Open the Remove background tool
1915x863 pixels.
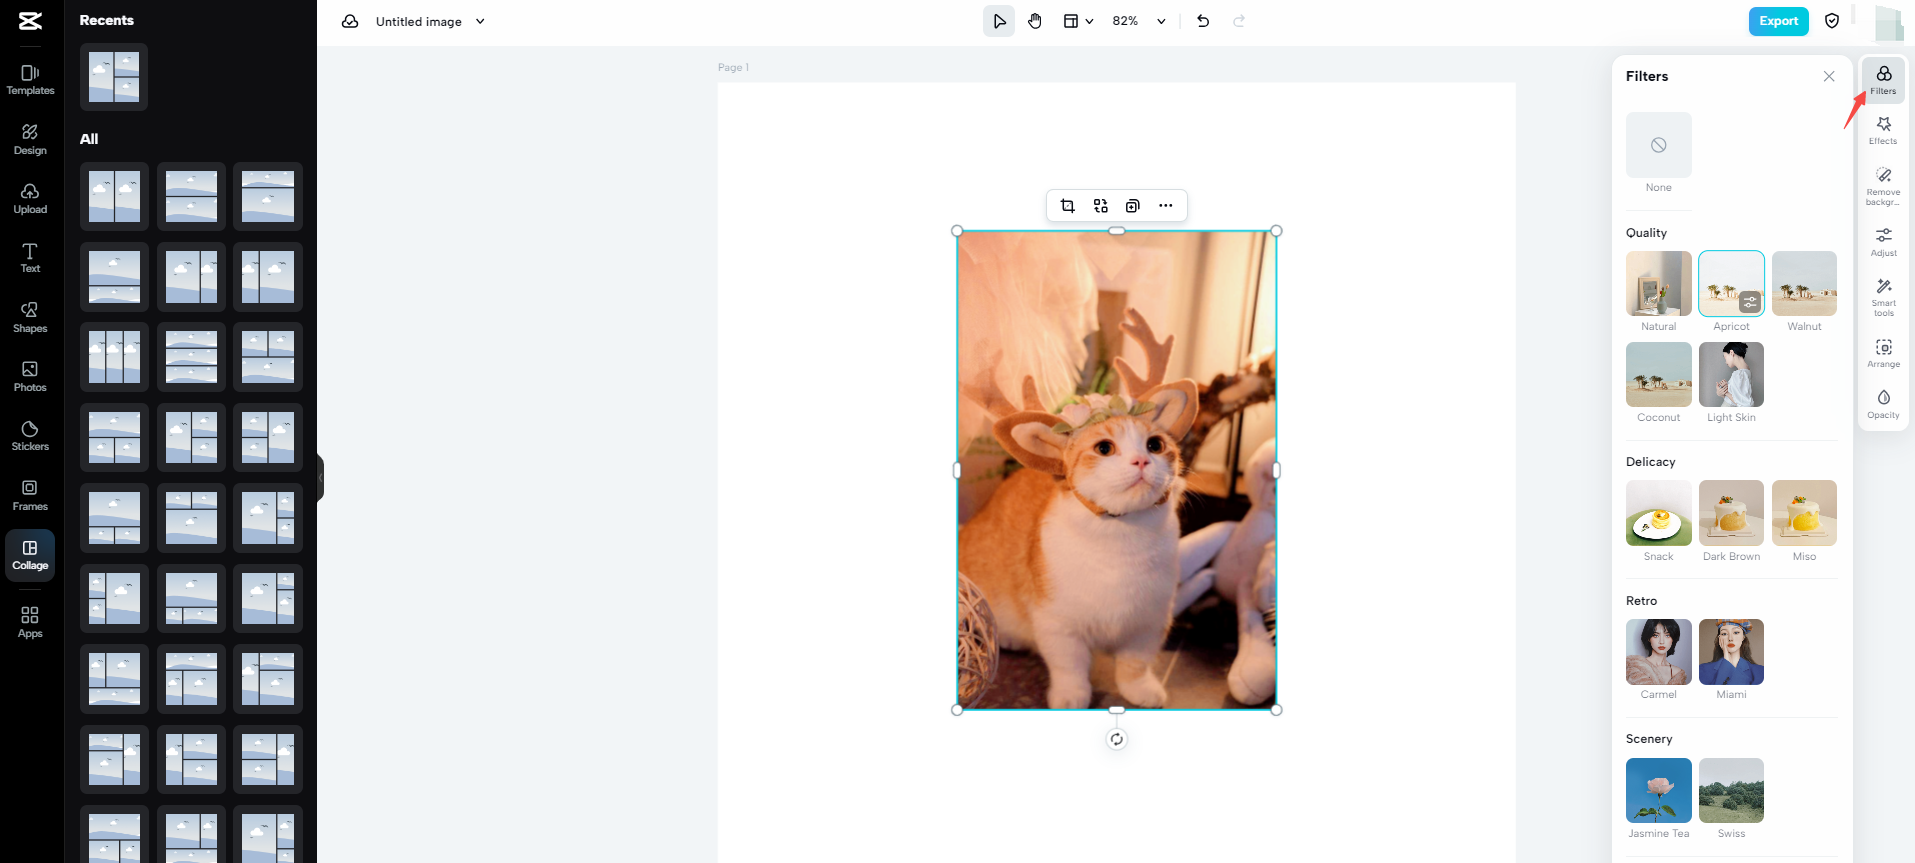[x=1883, y=187]
